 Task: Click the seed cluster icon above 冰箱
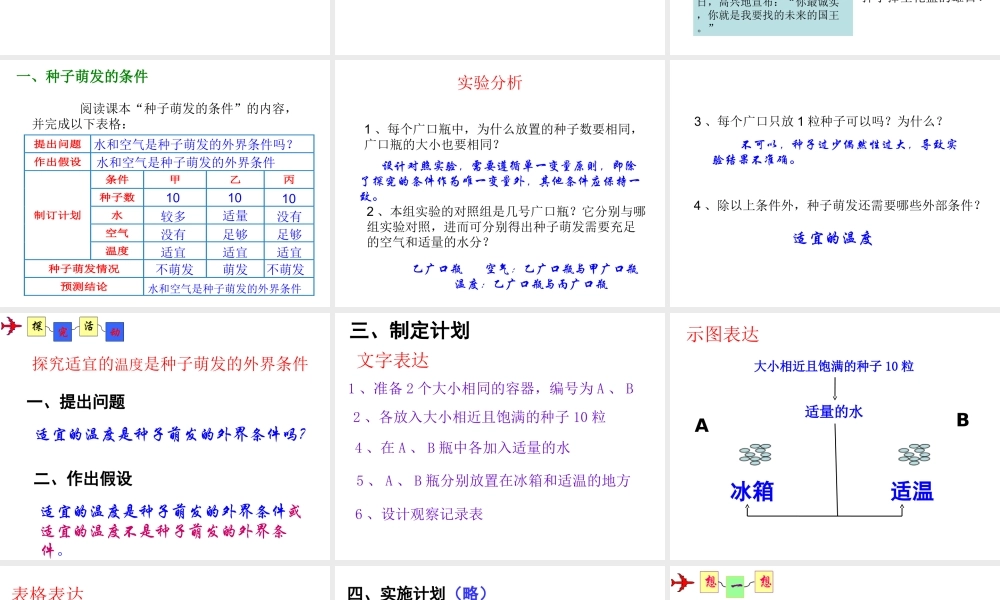click(x=755, y=454)
